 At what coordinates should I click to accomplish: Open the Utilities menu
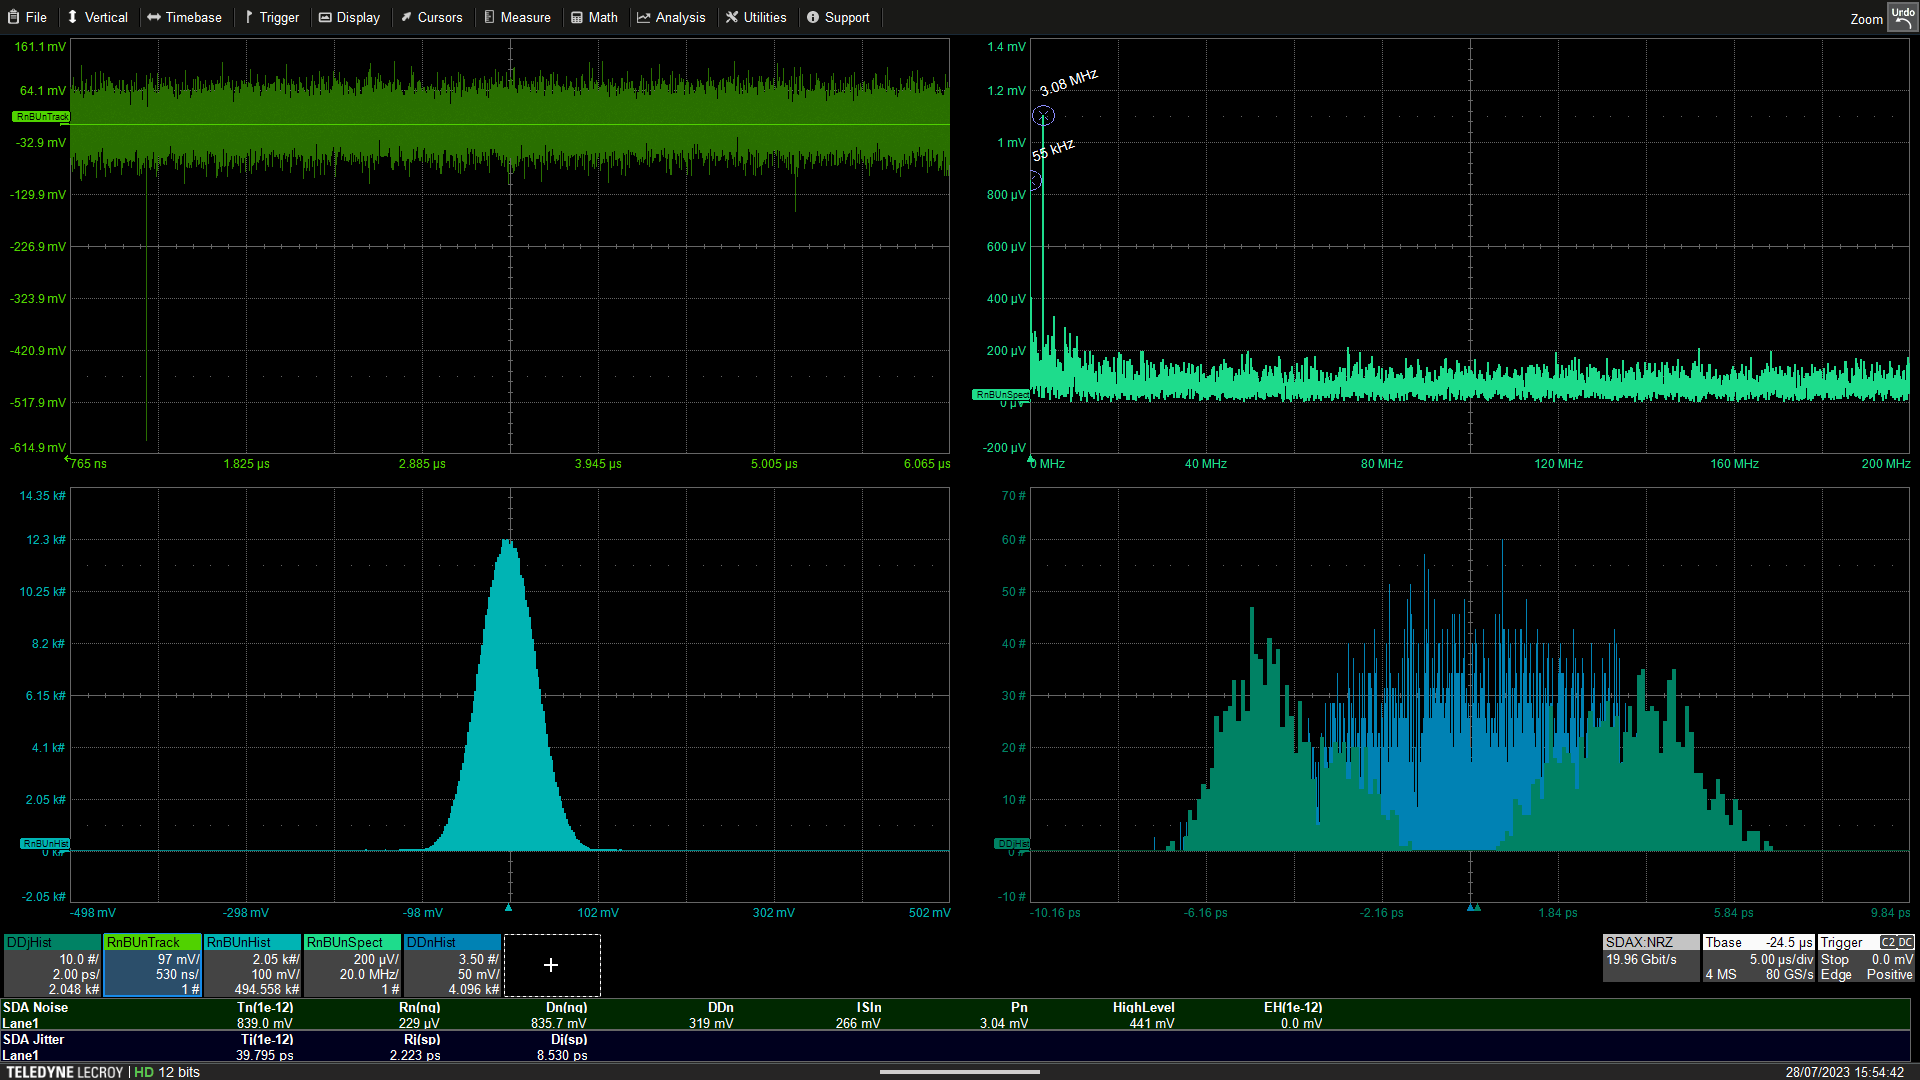757,17
